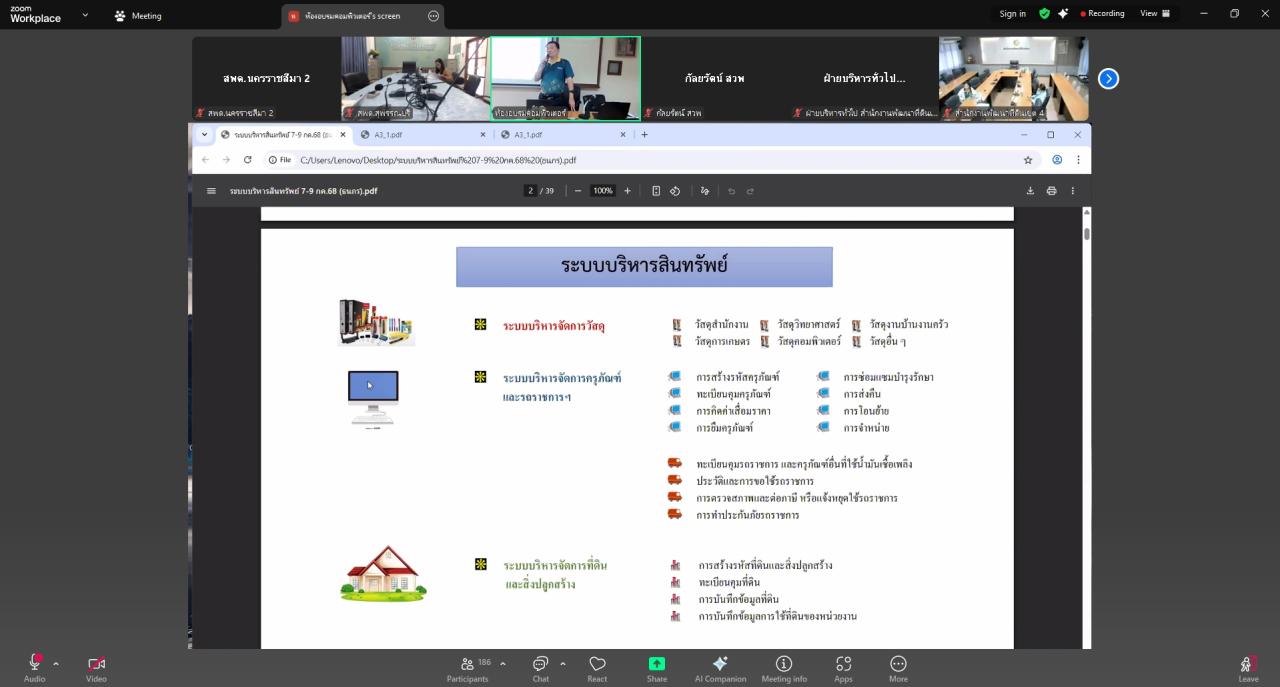
Task: Select the Meeting tab in title bar
Action: pyautogui.click(x=138, y=16)
